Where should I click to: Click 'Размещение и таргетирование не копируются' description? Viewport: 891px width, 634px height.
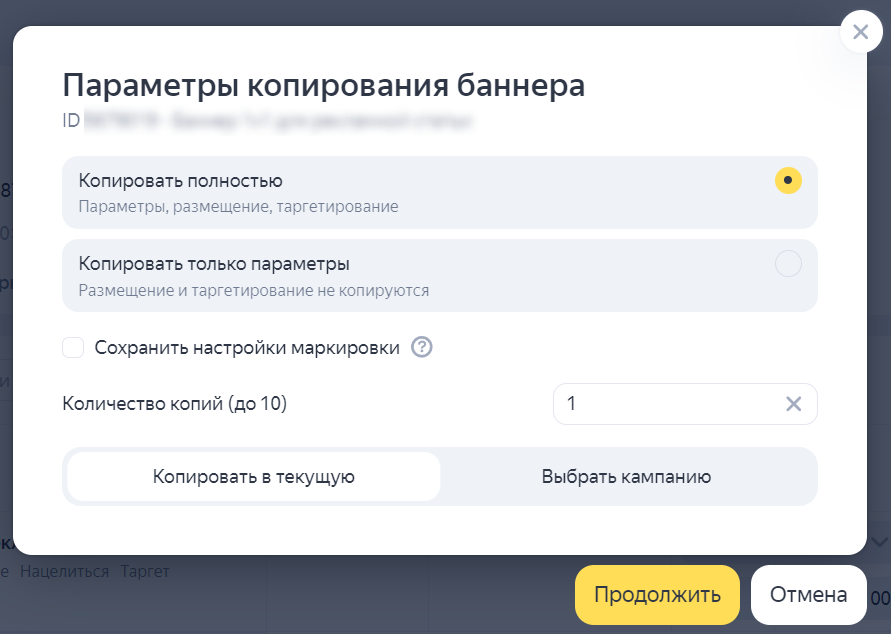(x=253, y=291)
